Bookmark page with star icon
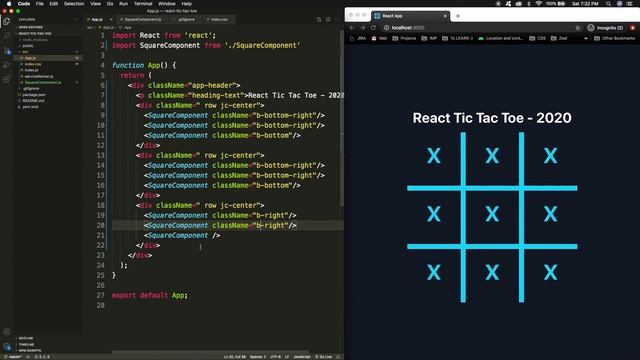Viewport: 640px width, 360px height. [x=578, y=28]
